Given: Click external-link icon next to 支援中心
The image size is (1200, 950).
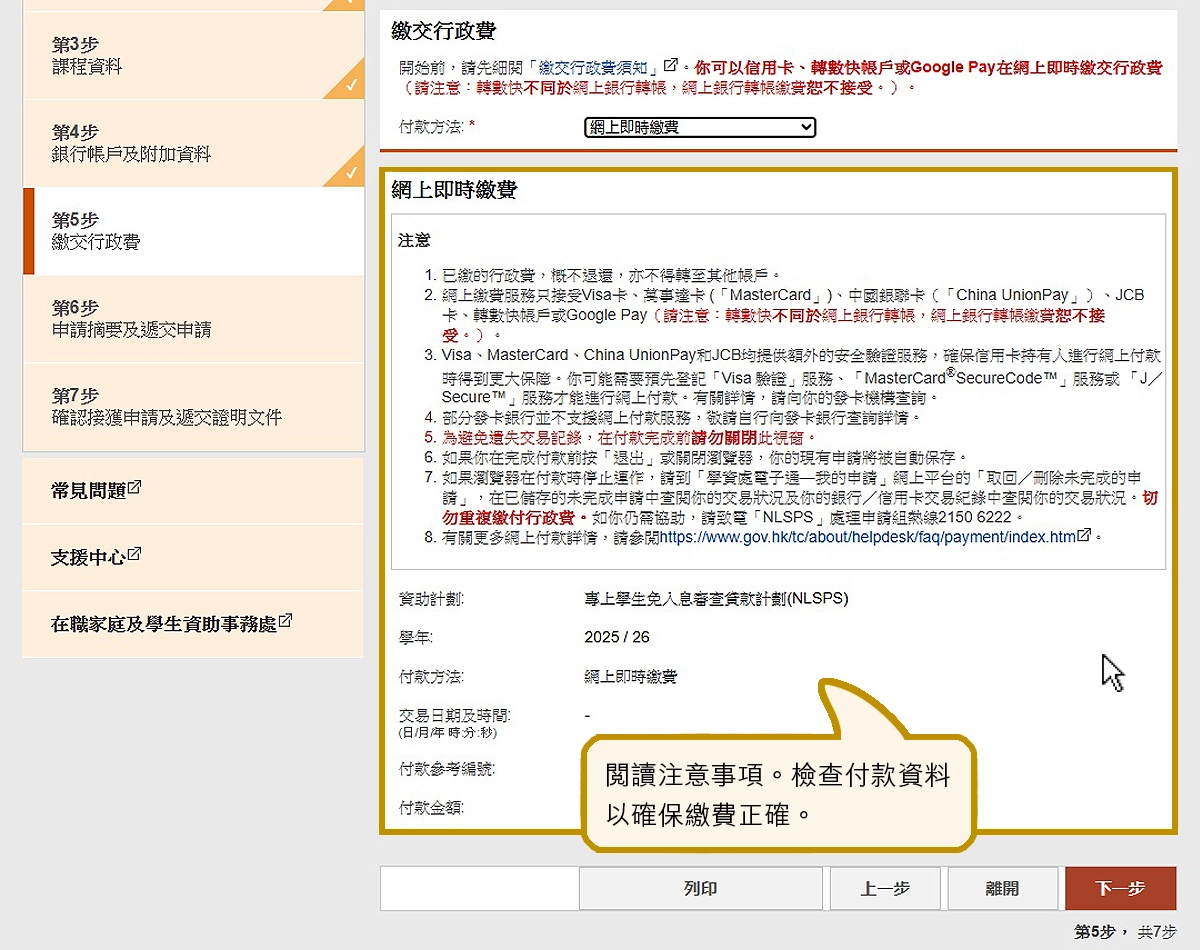Looking at the screenshot, I should [x=134, y=554].
